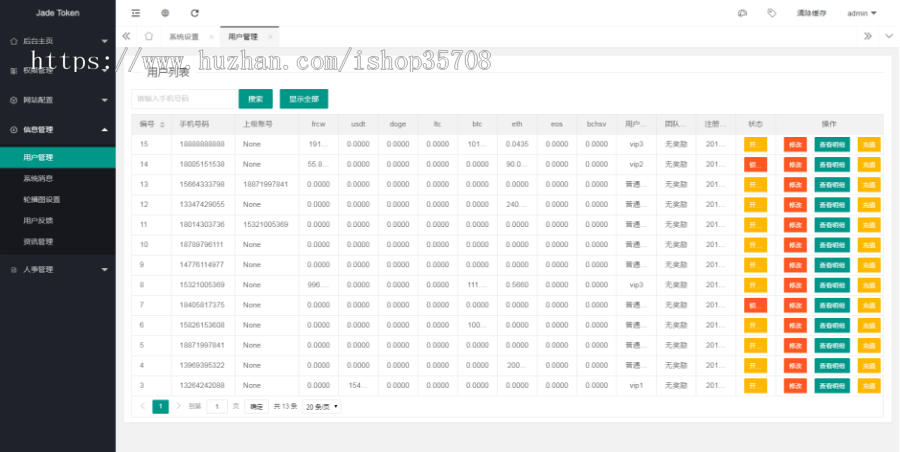Click 修改 for user 4
Image resolution: width=900 pixels, height=452 pixels.
795,365
